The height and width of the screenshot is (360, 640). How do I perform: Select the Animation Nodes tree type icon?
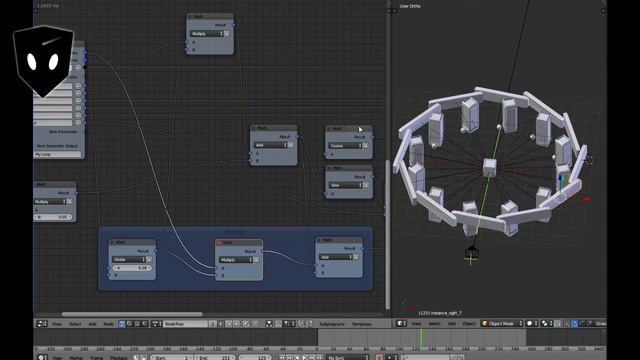(122, 324)
